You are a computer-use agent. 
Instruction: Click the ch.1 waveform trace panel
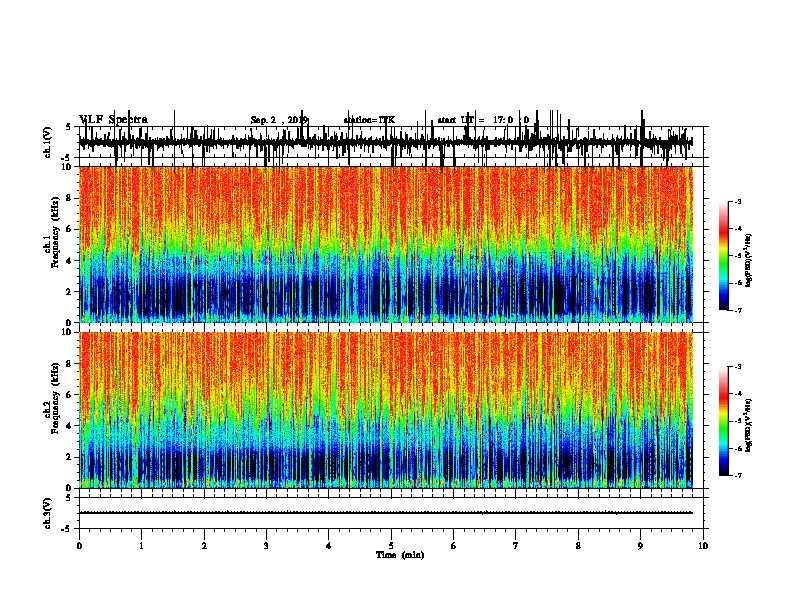tap(391, 142)
